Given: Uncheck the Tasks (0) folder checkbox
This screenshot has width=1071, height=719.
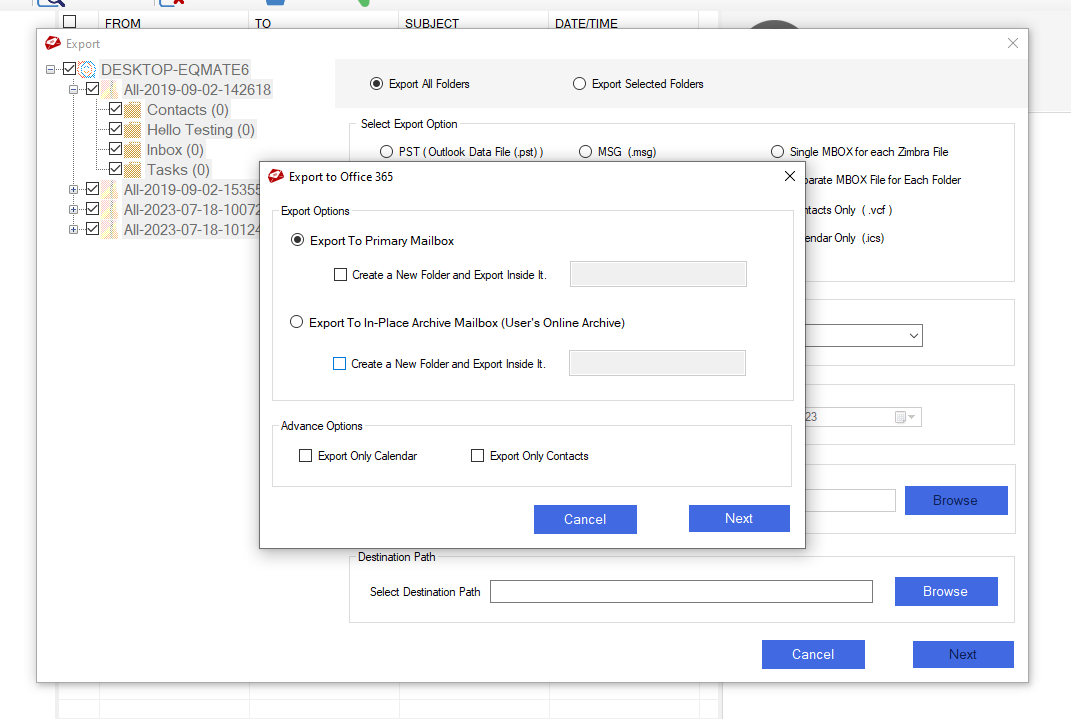Looking at the screenshot, I should (x=115, y=169).
